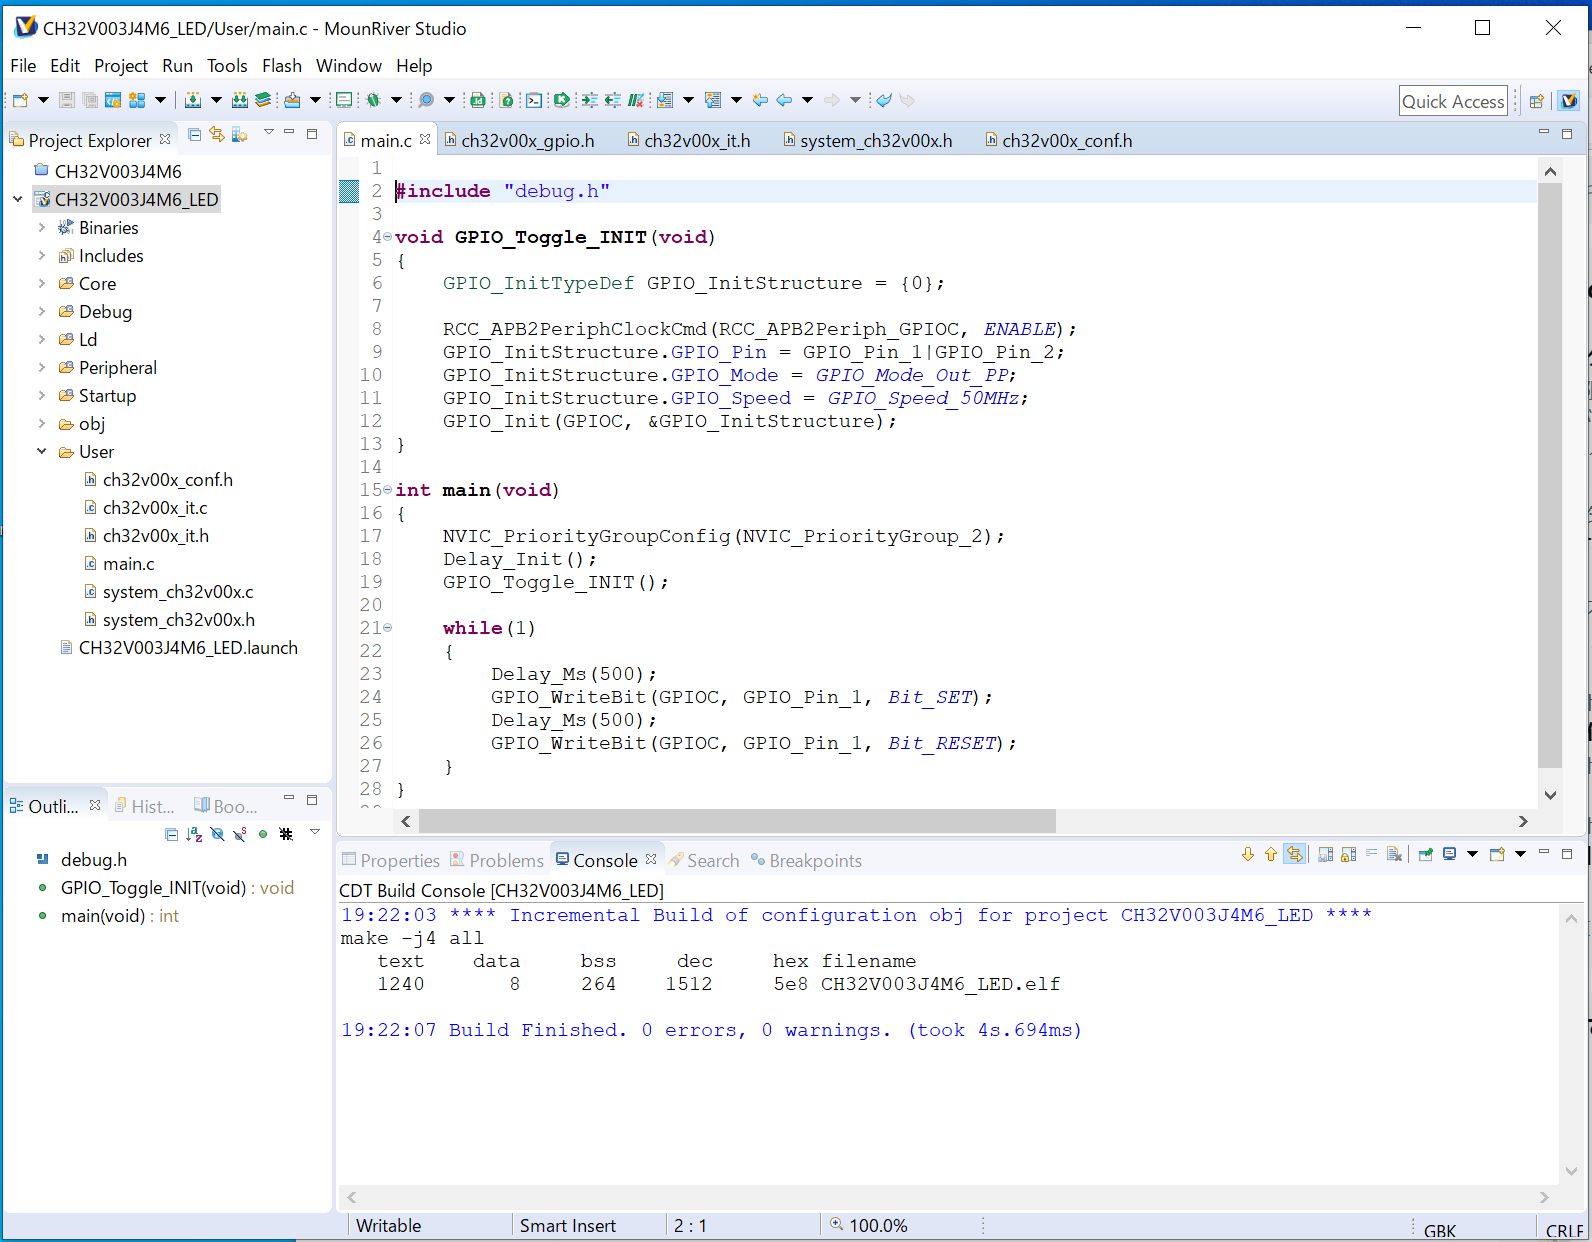Image resolution: width=1592 pixels, height=1242 pixels.
Task: Click the search magnifier toolbar icon
Action: (426, 100)
